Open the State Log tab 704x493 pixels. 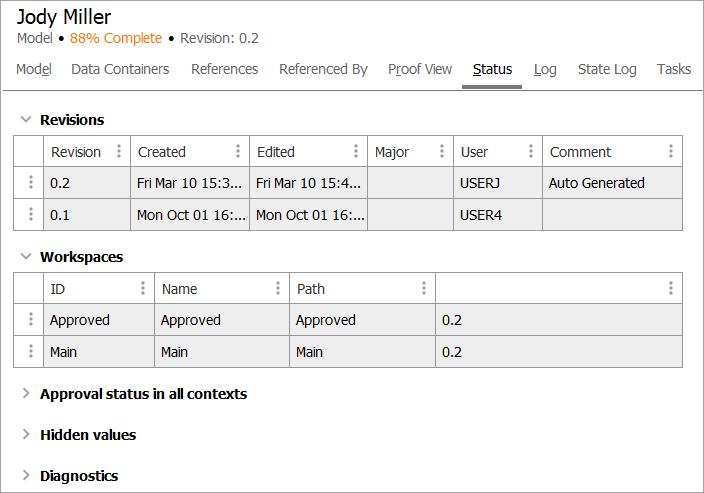pos(607,69)
